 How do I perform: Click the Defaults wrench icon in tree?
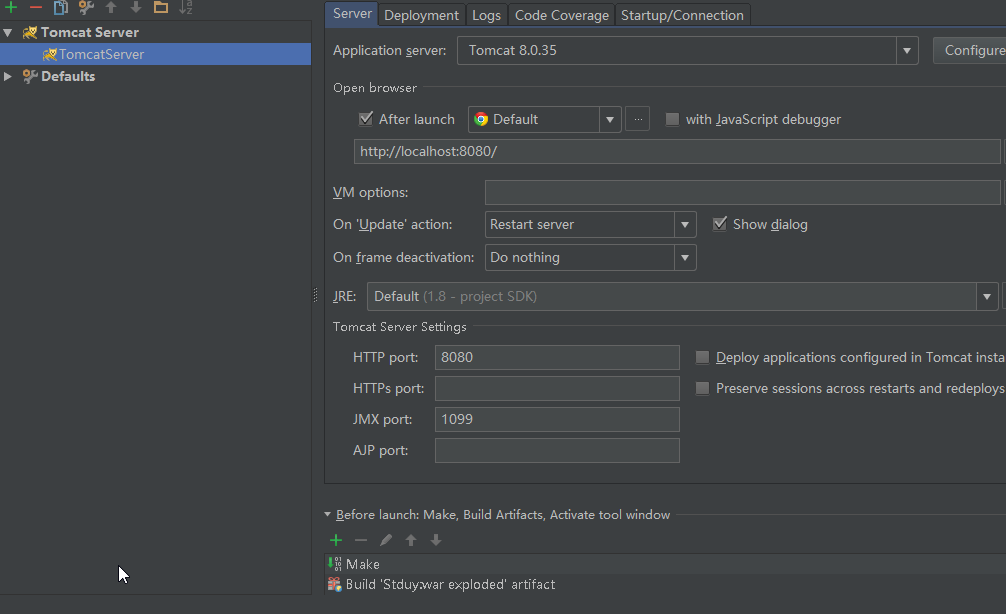30,76
